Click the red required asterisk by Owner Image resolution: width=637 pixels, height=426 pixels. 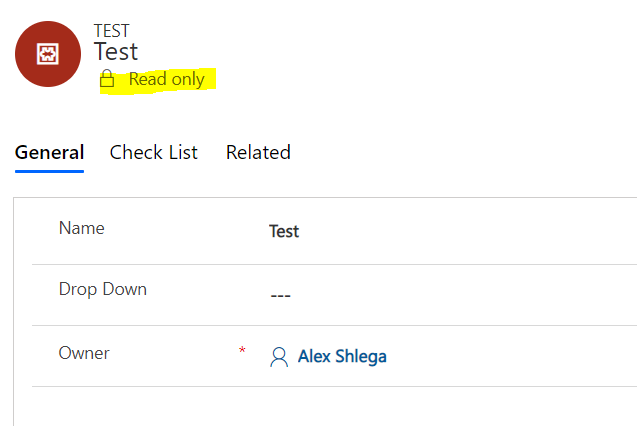click(242, 350)
